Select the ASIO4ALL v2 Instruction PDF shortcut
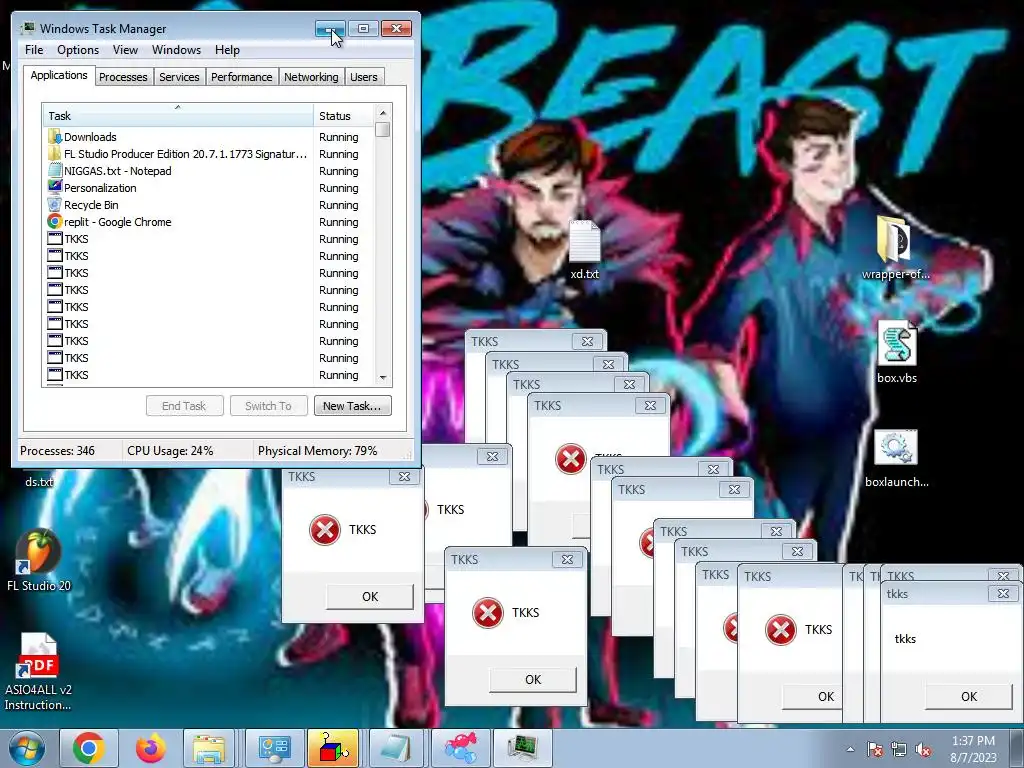 tap(38, 673)
